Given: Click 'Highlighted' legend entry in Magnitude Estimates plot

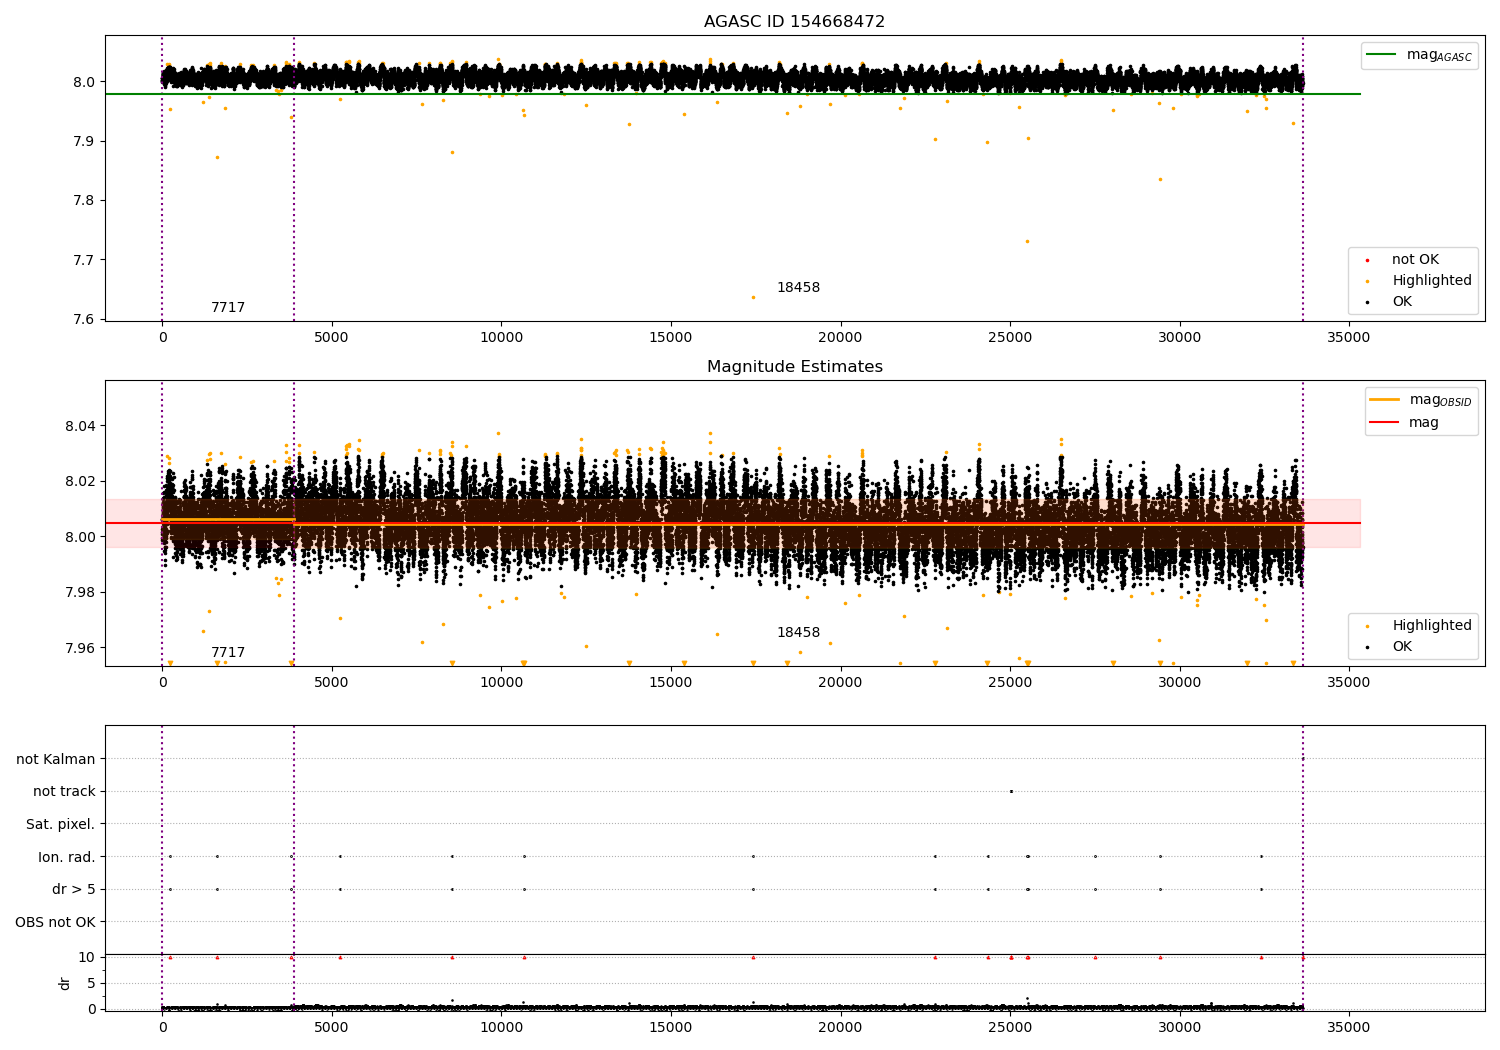Looking at the screenshot, I should click(x=1431, y=626).
